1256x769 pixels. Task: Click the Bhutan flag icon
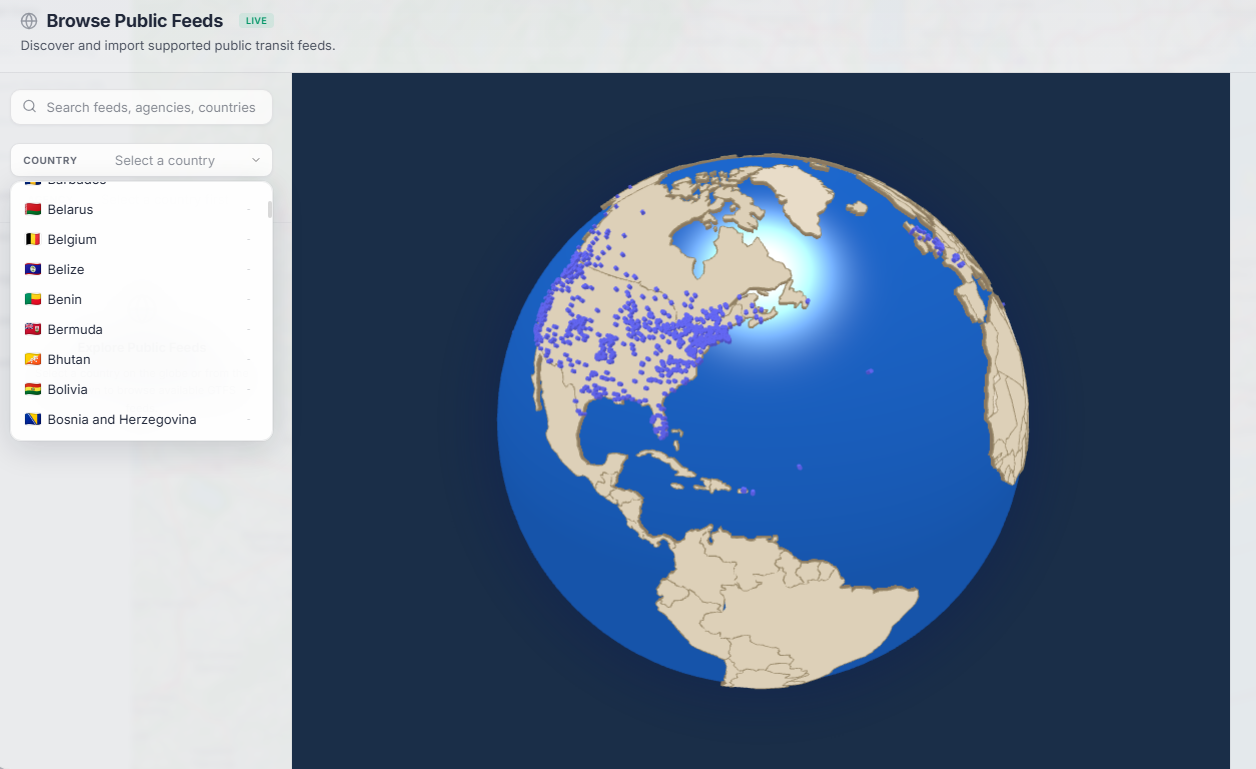[33, 359]
